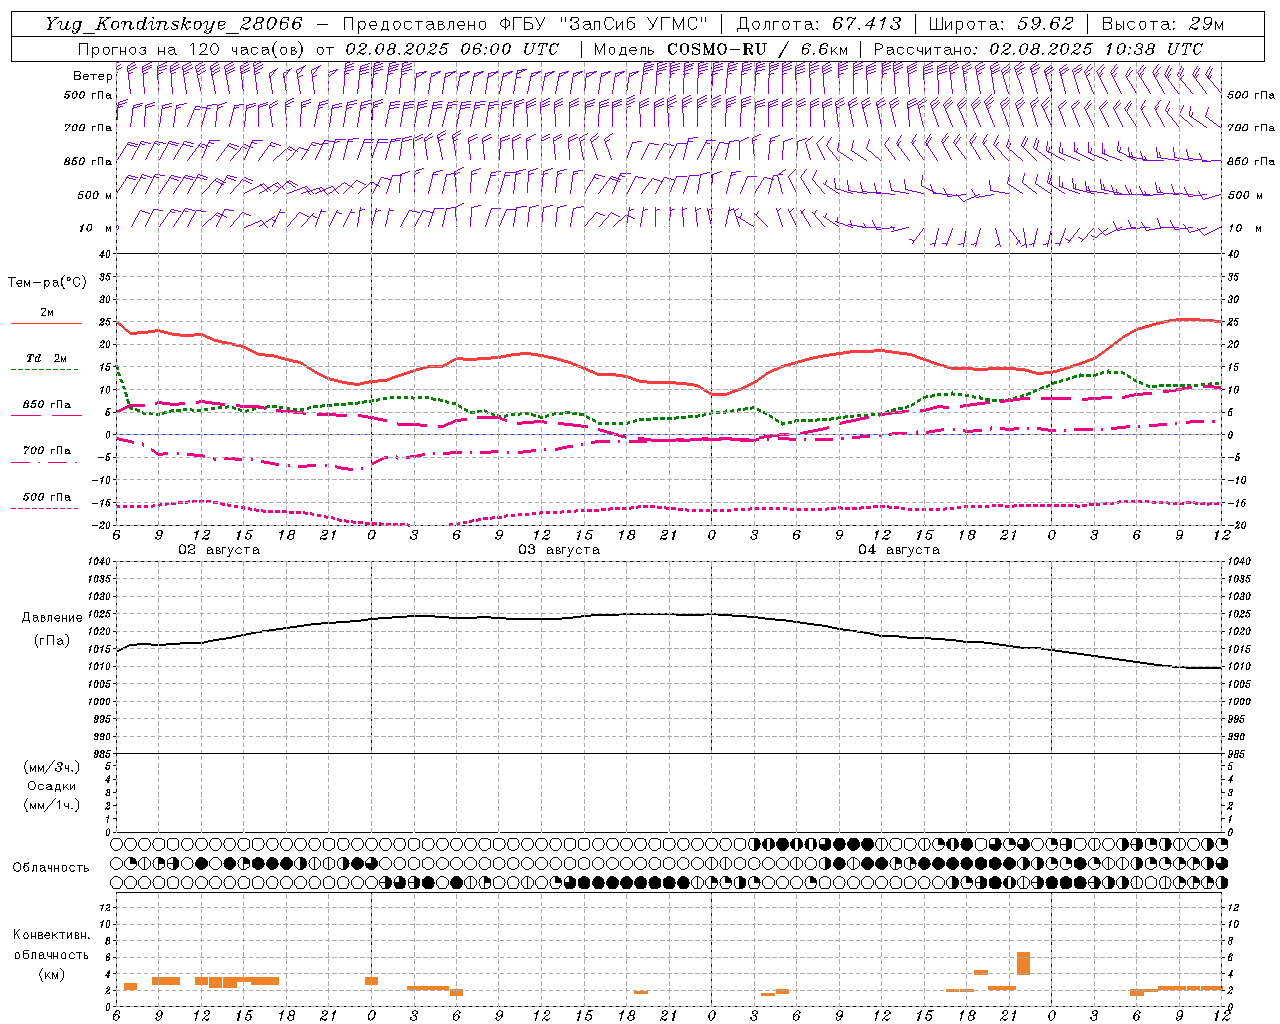Click the (мм/3ч.) precipitation unit label

click(x=52, y=768)
